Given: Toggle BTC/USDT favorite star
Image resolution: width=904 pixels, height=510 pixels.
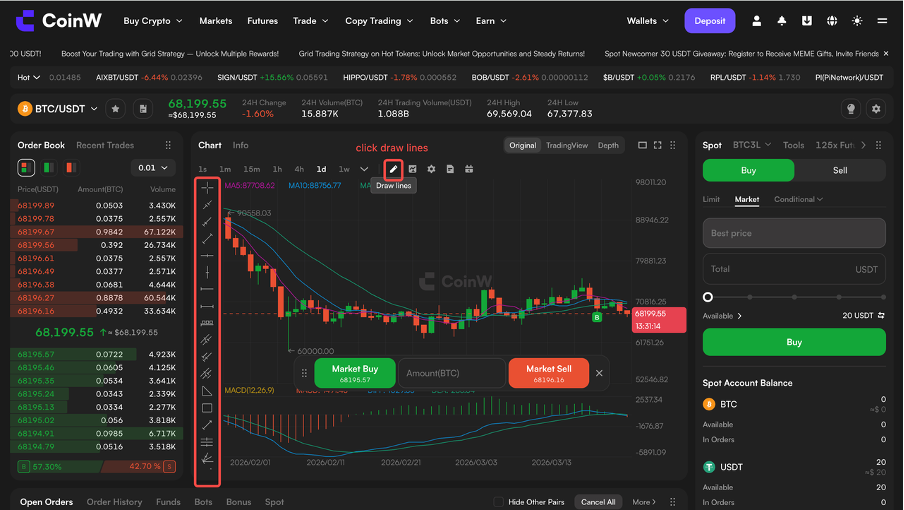Looking at the screenshot, I should 115,108.
